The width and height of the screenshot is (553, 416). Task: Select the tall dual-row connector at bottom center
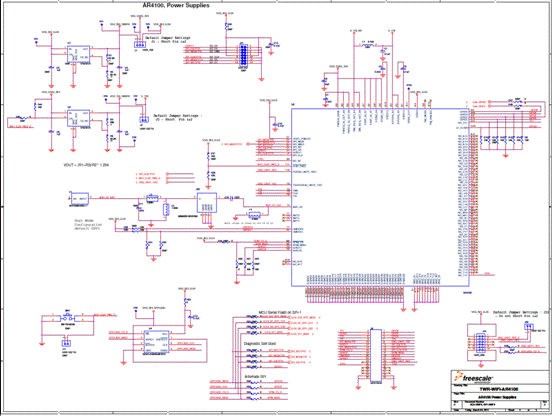coord(376,355)
